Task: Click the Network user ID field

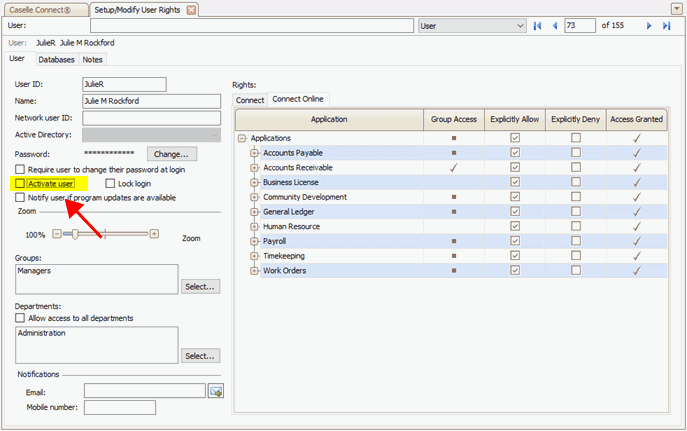Action: tap(152, 118)
